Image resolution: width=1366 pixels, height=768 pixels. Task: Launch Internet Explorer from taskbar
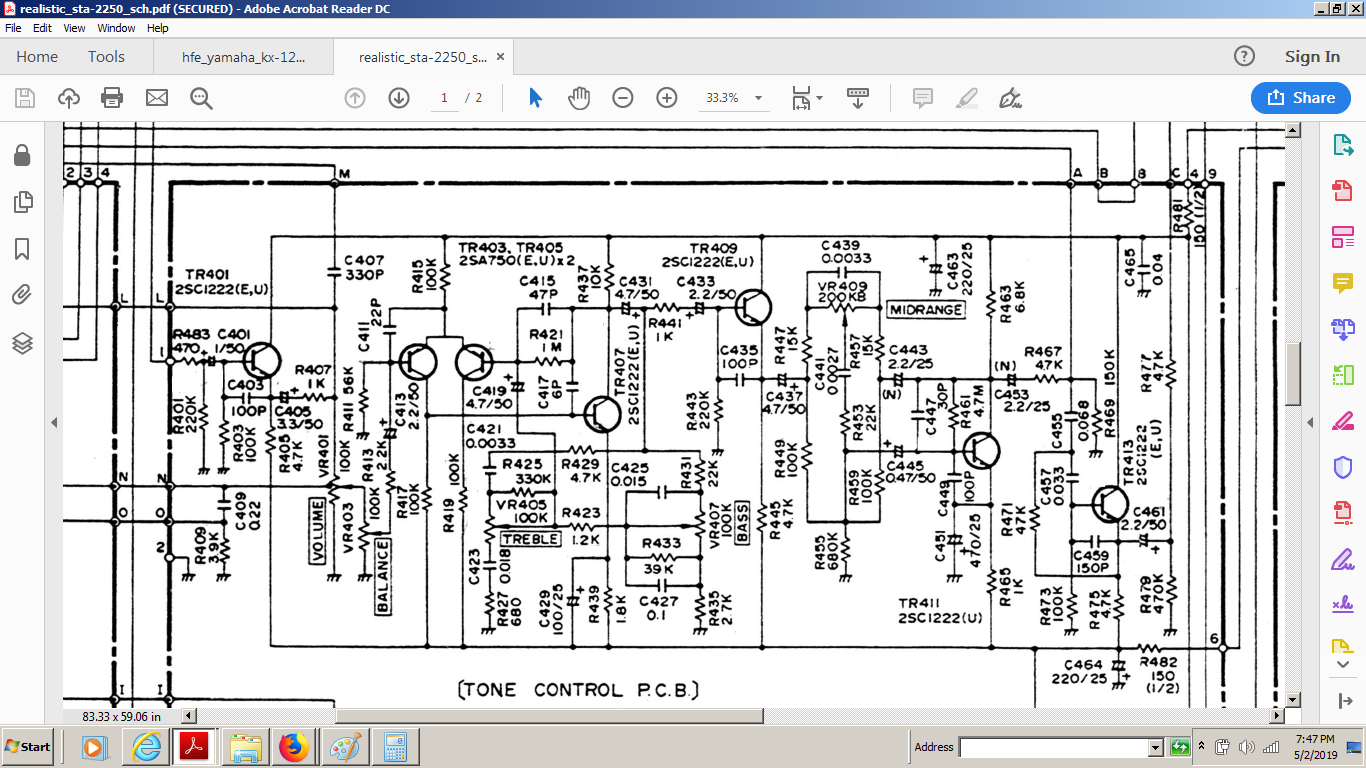point(146,747)
